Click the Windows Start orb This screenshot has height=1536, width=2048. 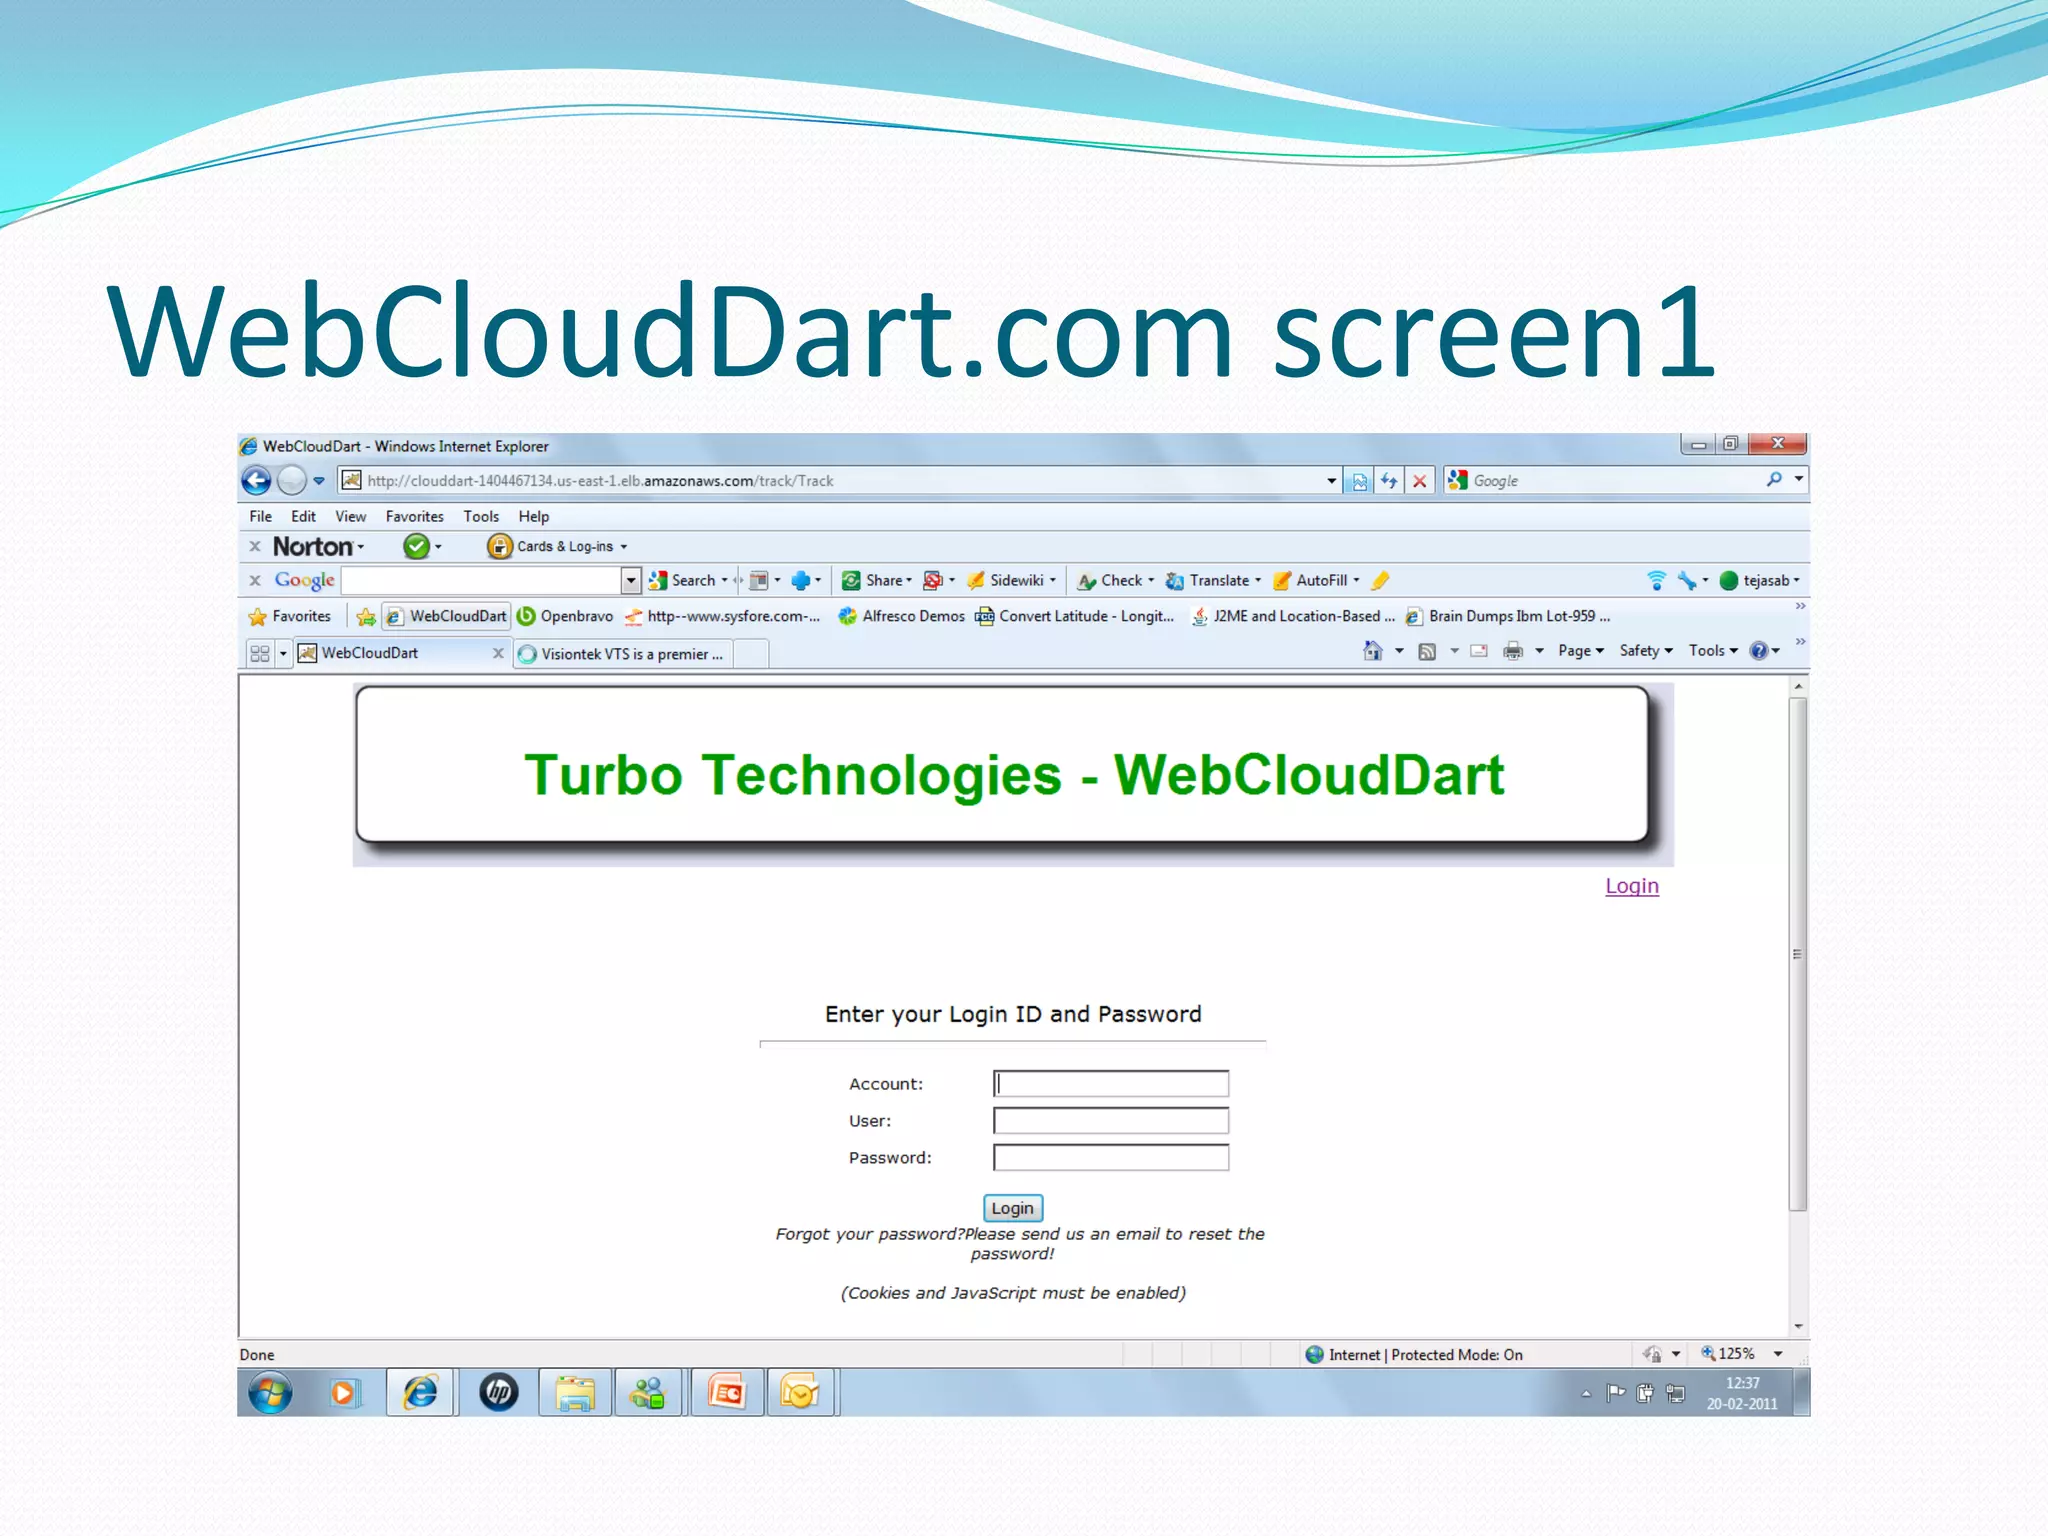point(270,1392)
